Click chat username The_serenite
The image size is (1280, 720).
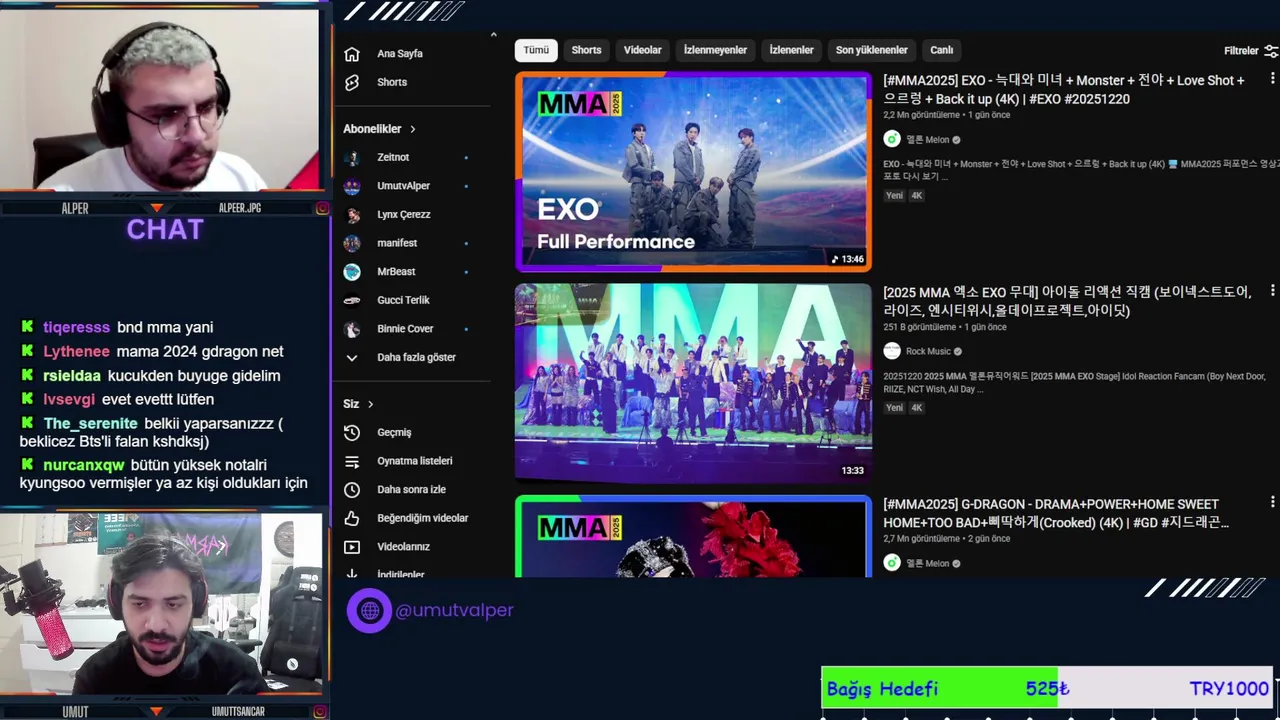pos(90,423)
